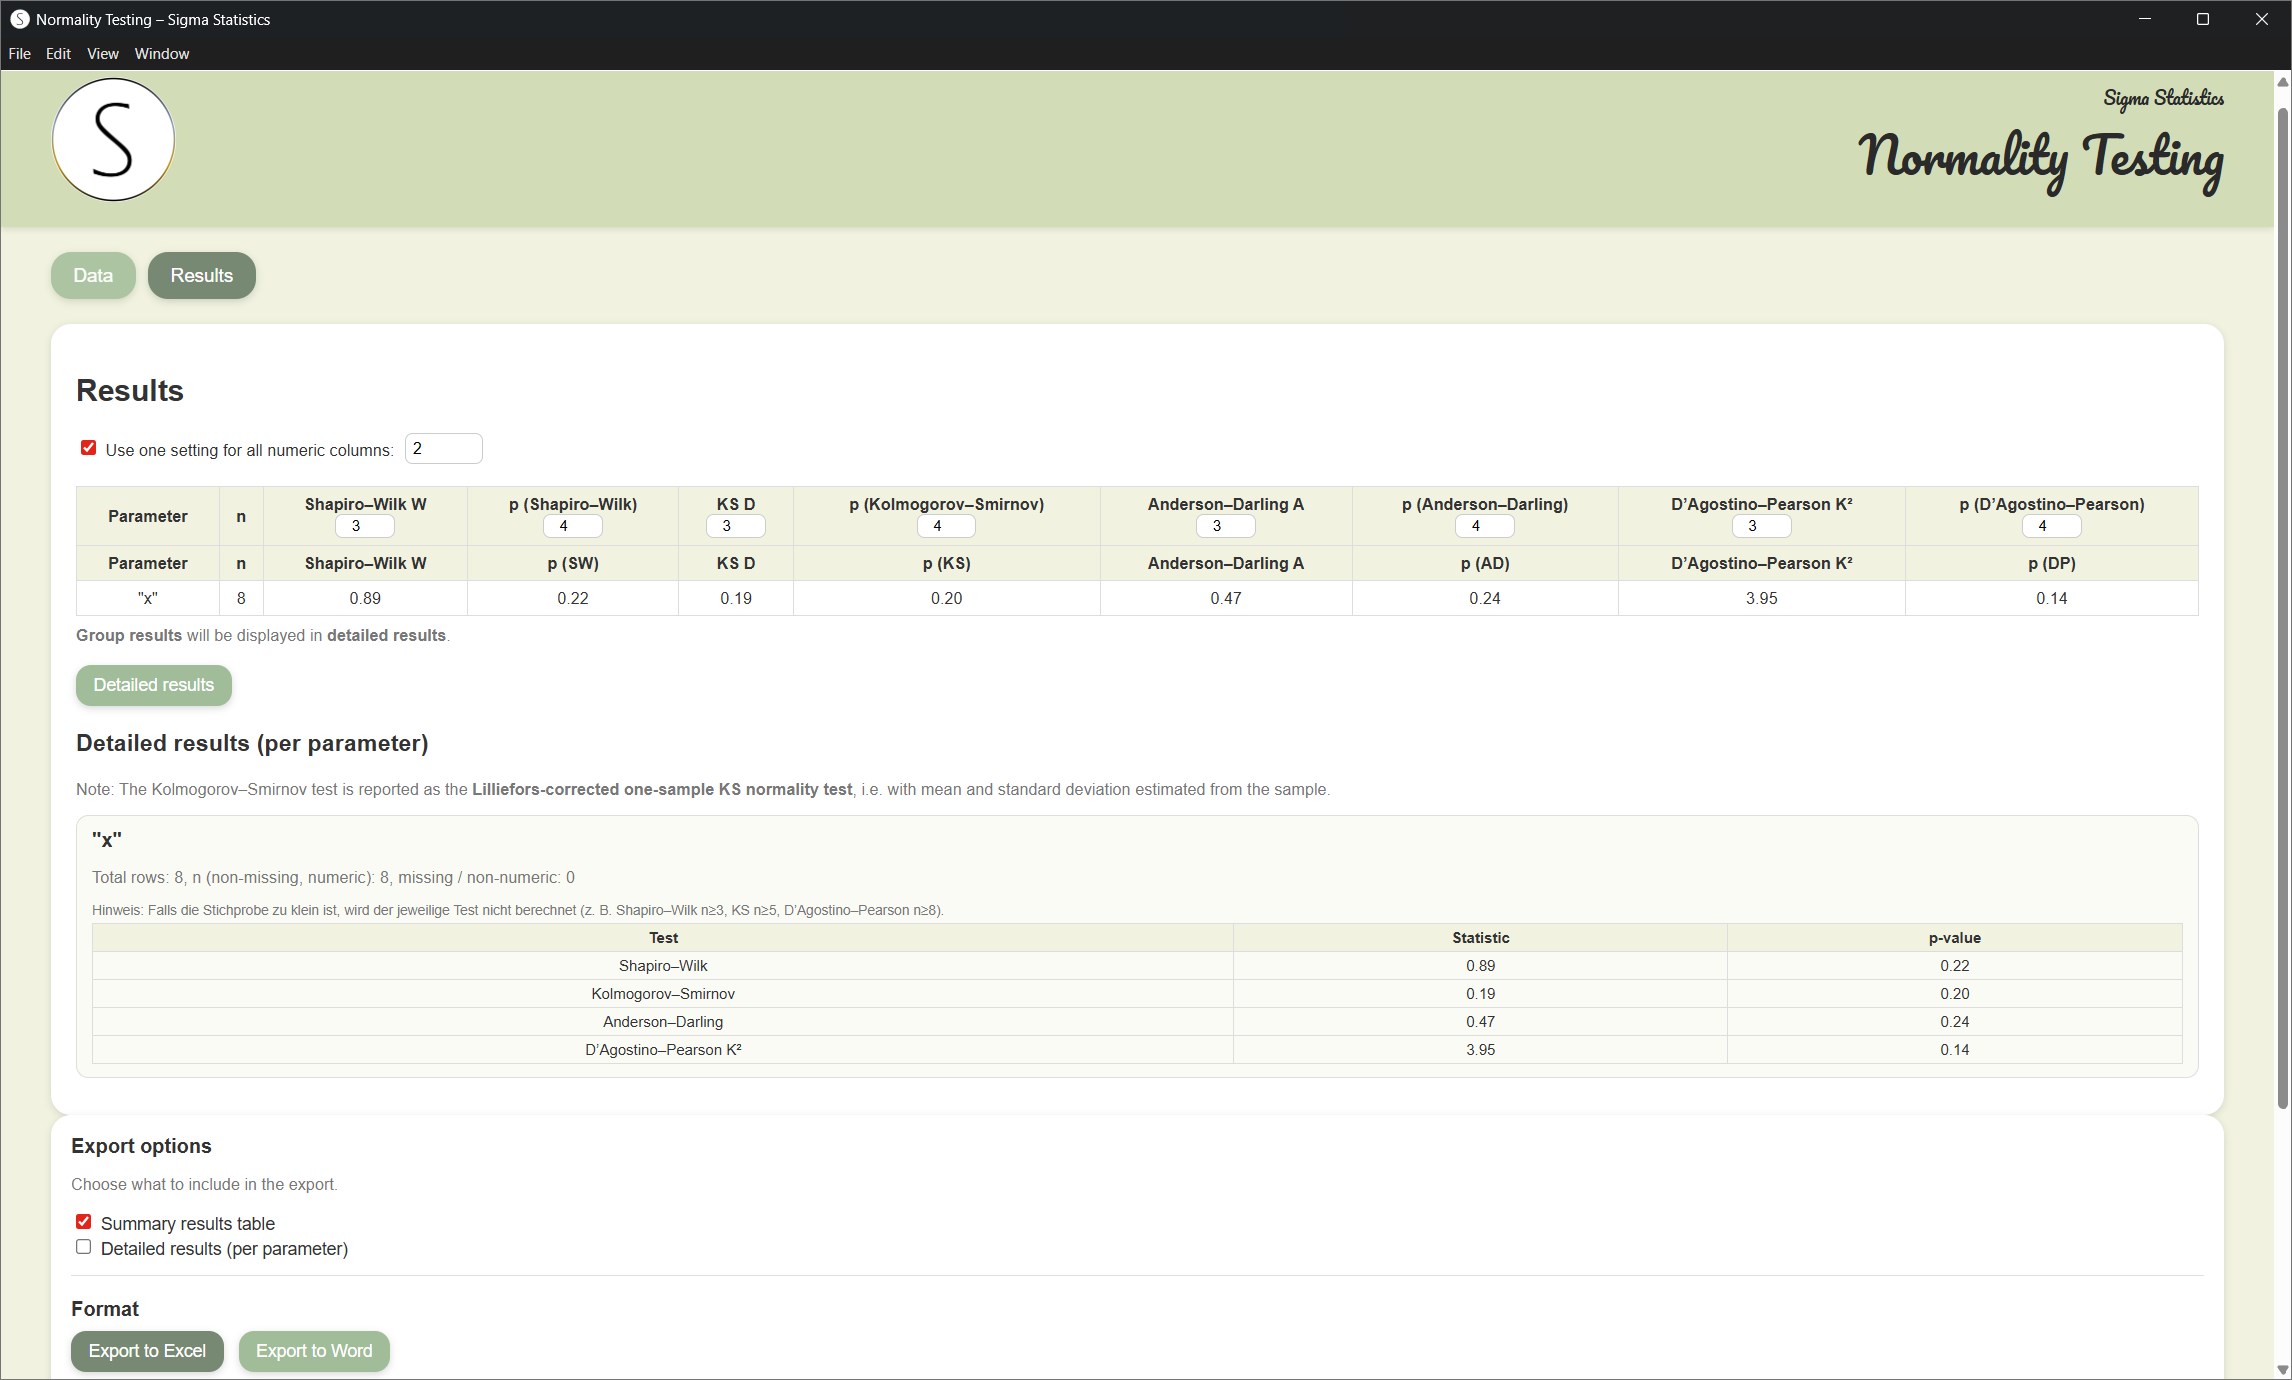Click Export to Word
This screenshot has width=2292, height=1380.
tap(314, 1351)
